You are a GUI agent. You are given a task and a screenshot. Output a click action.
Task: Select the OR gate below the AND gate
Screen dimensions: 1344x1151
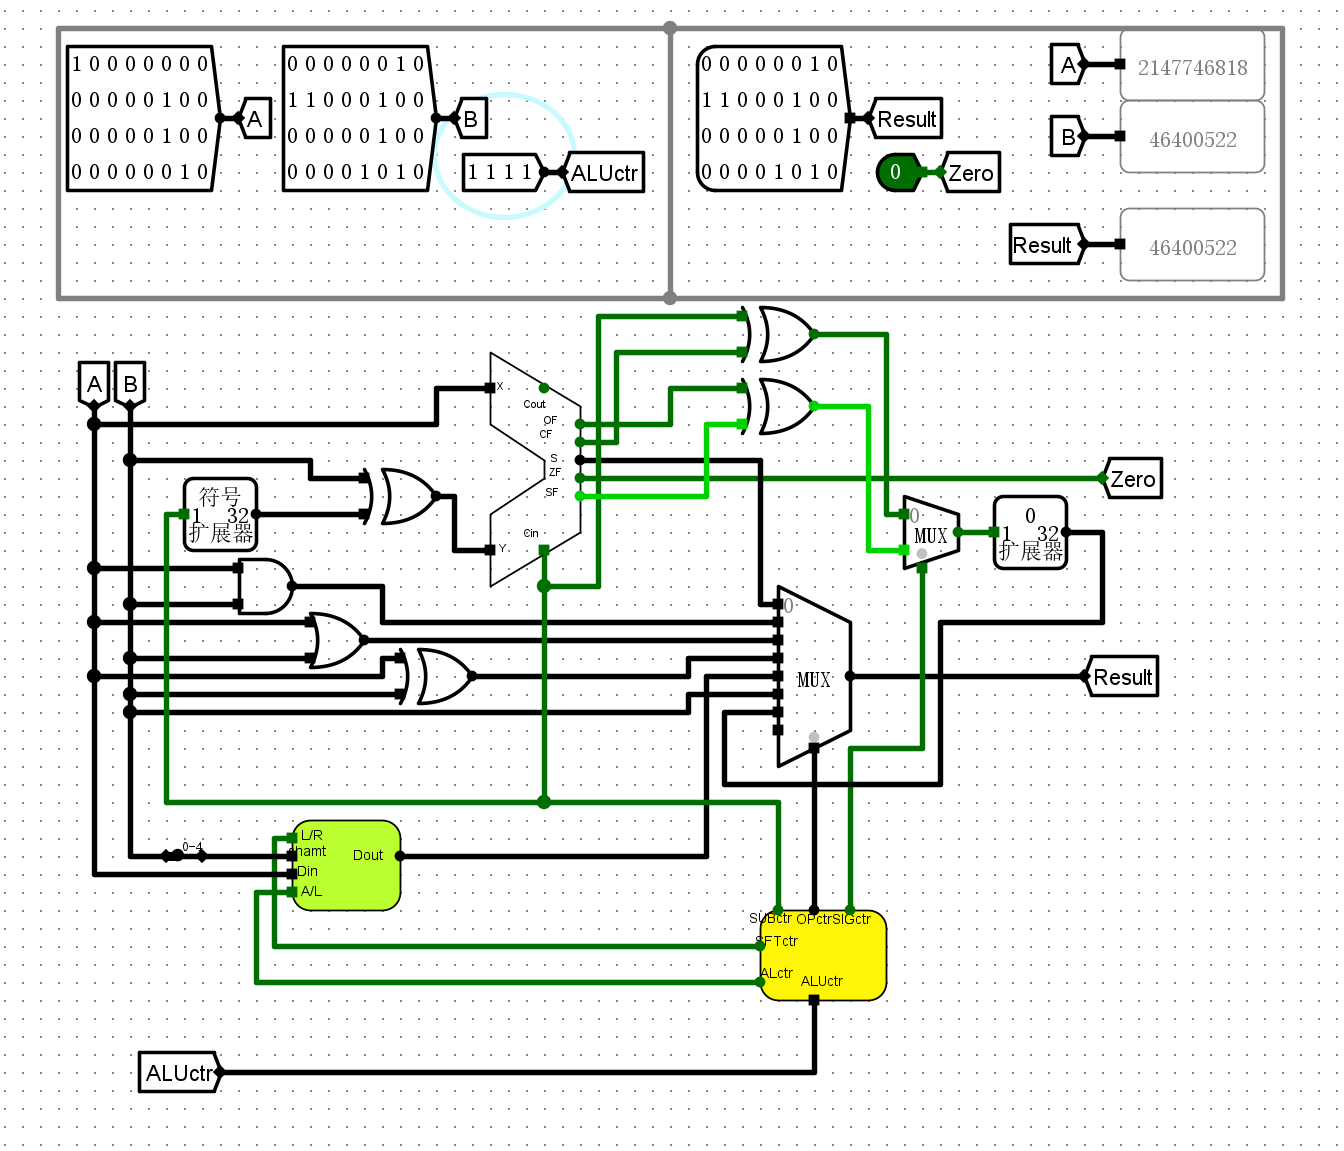point(337,641)
